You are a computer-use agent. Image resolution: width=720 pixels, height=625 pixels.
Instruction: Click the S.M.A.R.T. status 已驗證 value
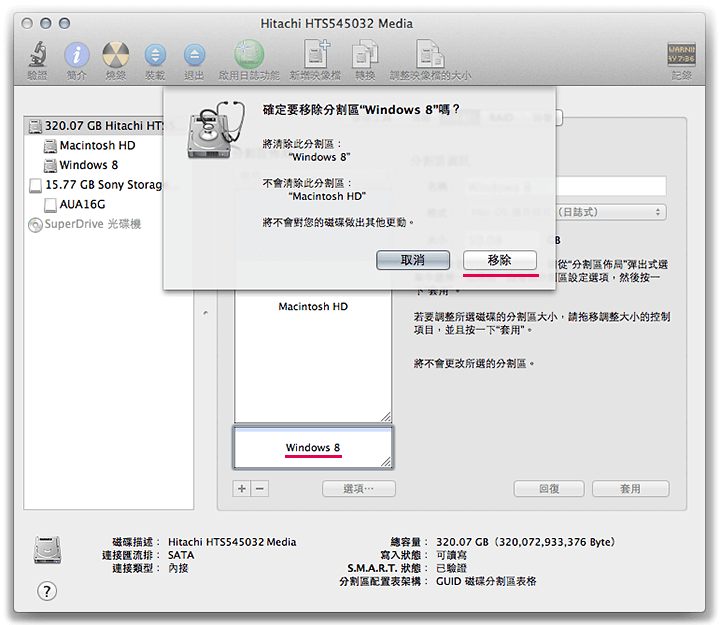[x=451, y=569]
